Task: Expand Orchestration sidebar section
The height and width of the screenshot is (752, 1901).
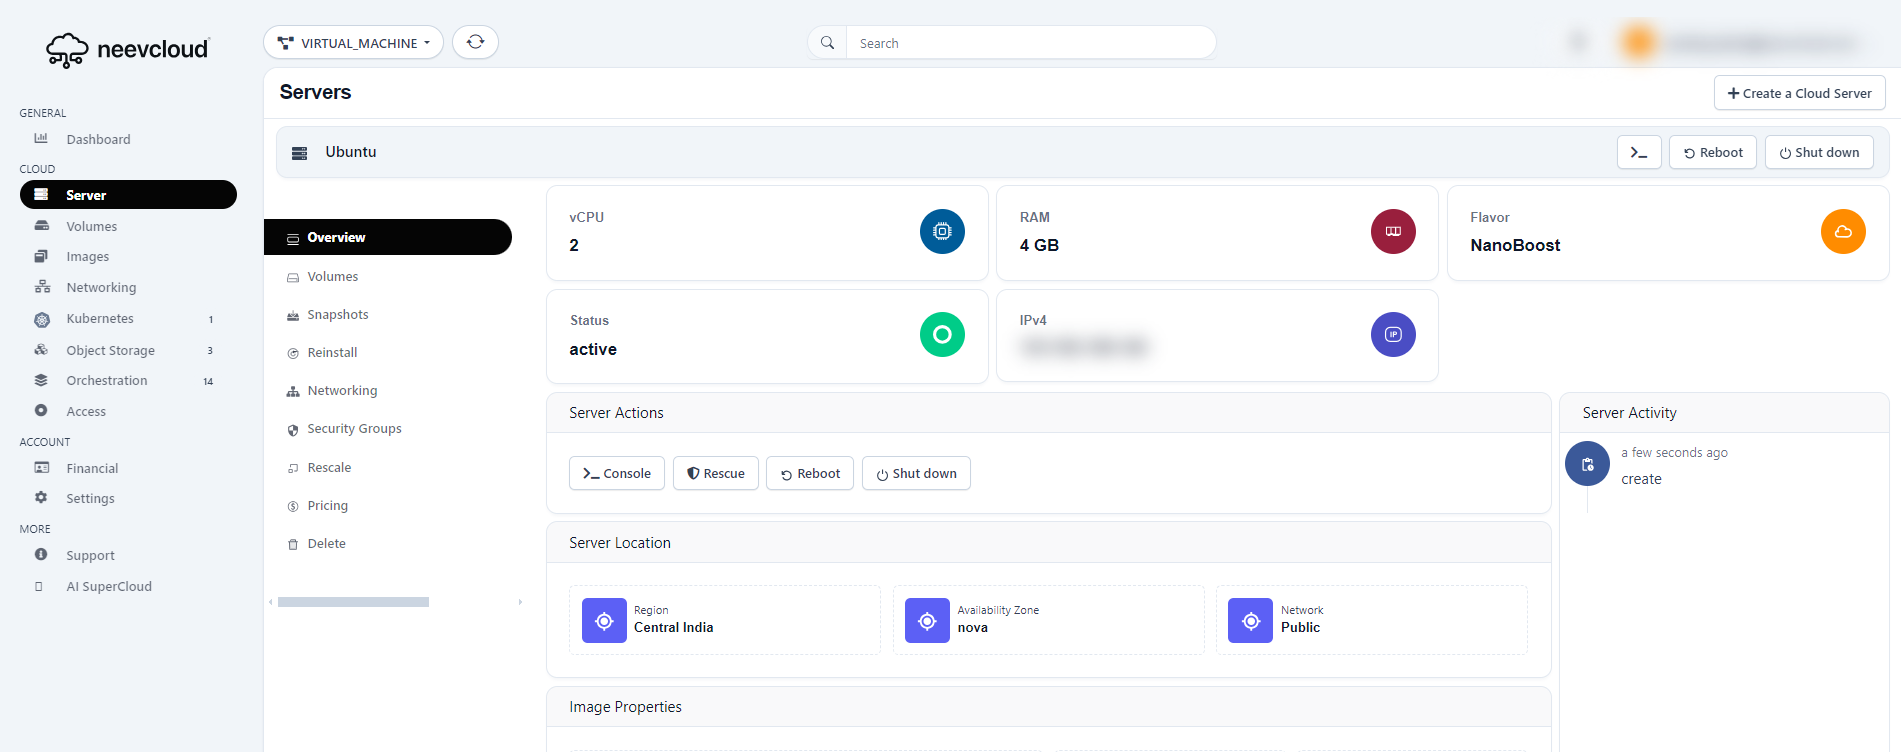Action: tap(107, 381)
